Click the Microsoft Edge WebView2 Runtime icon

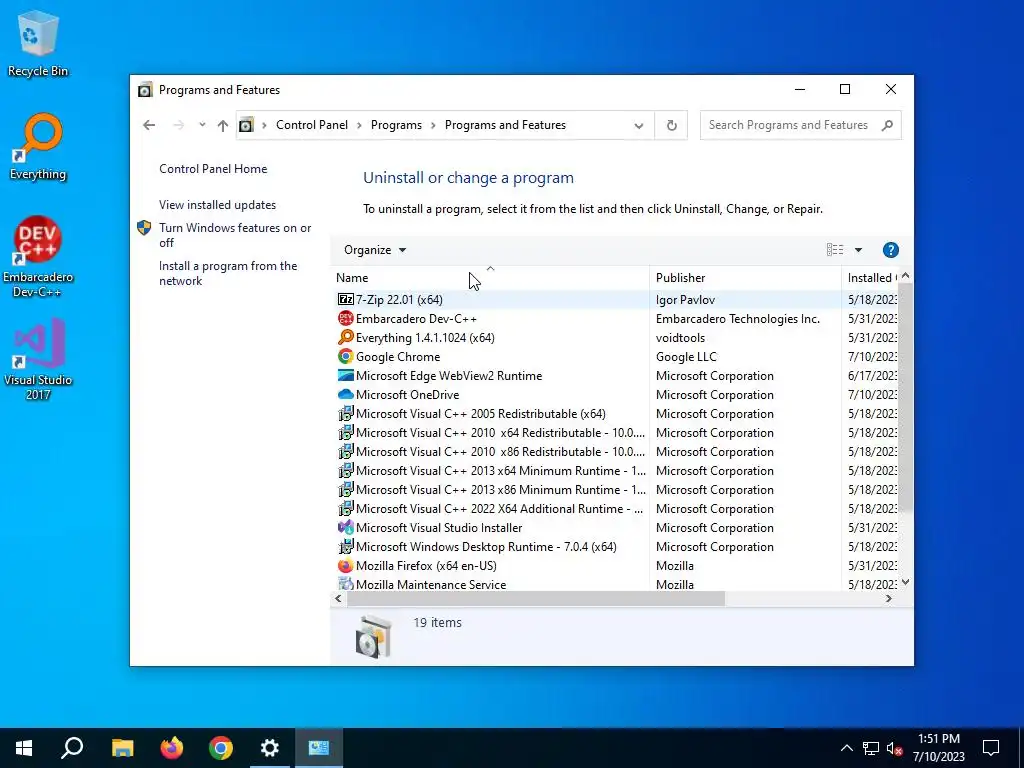pyautogui.click(x=345, y=376)
